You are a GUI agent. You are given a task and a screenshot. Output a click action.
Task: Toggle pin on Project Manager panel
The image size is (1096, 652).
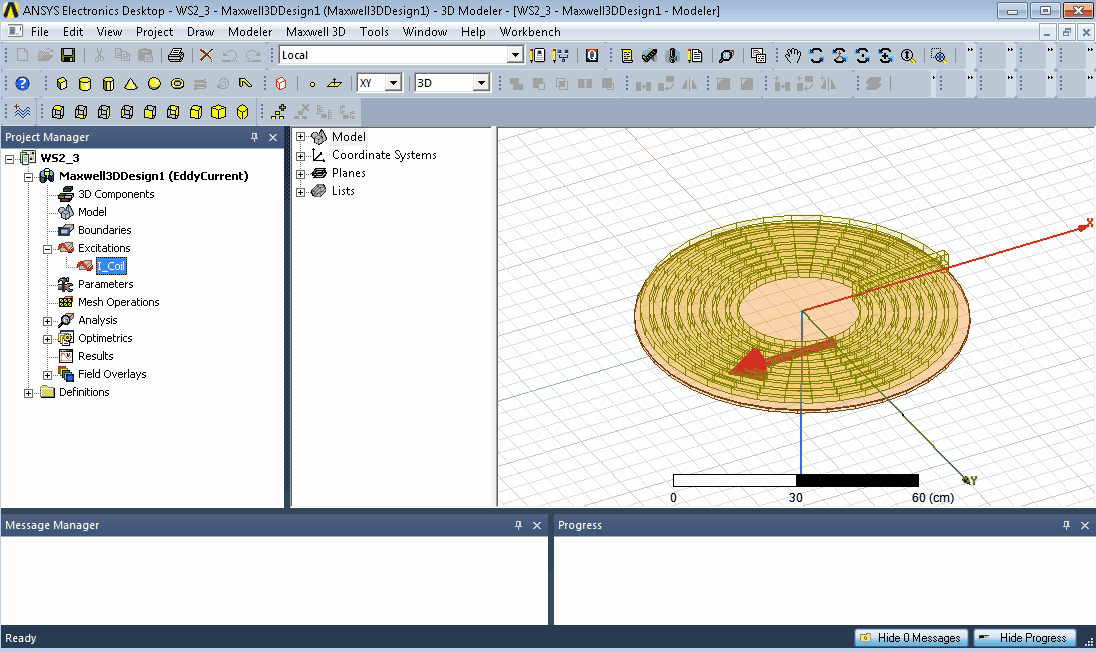pos(254,137)
